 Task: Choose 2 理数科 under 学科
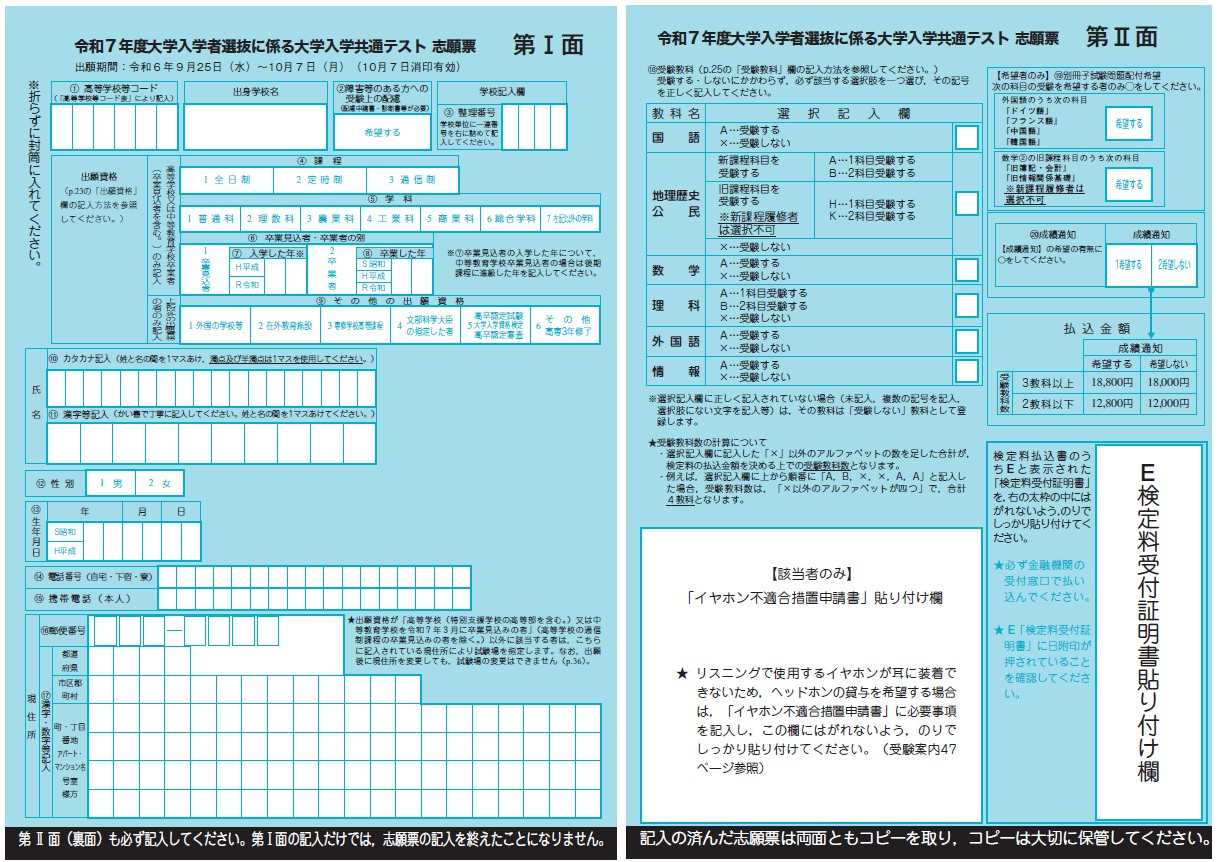[x=270, y=218]
